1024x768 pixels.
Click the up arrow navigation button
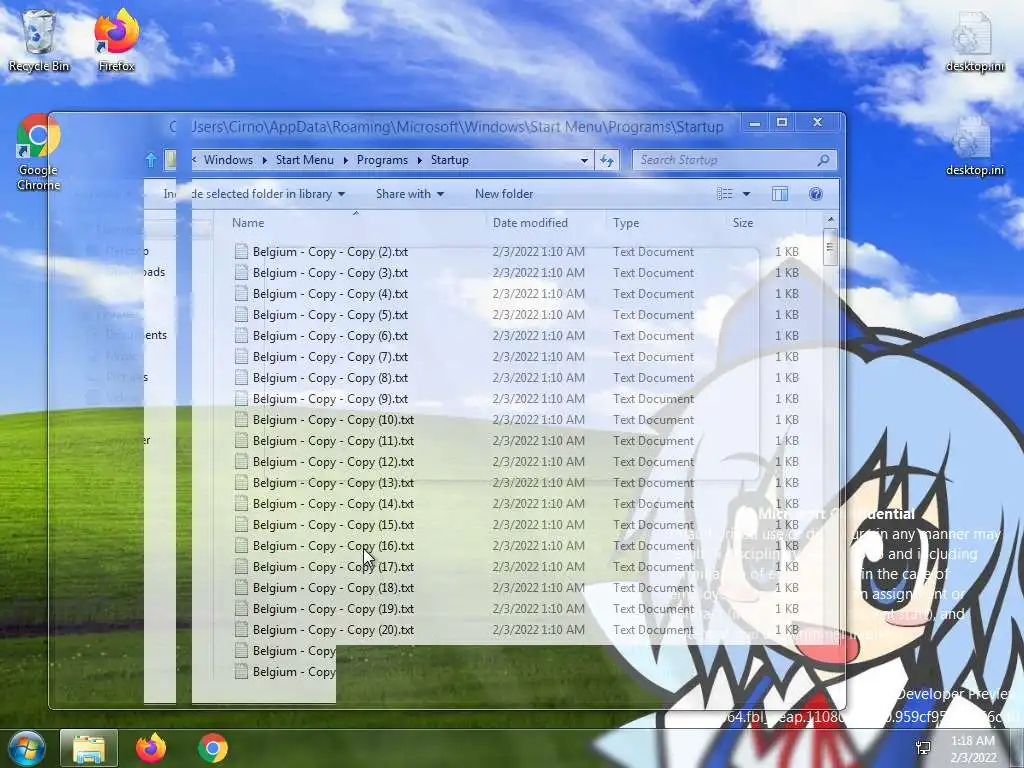coord(151,160)
